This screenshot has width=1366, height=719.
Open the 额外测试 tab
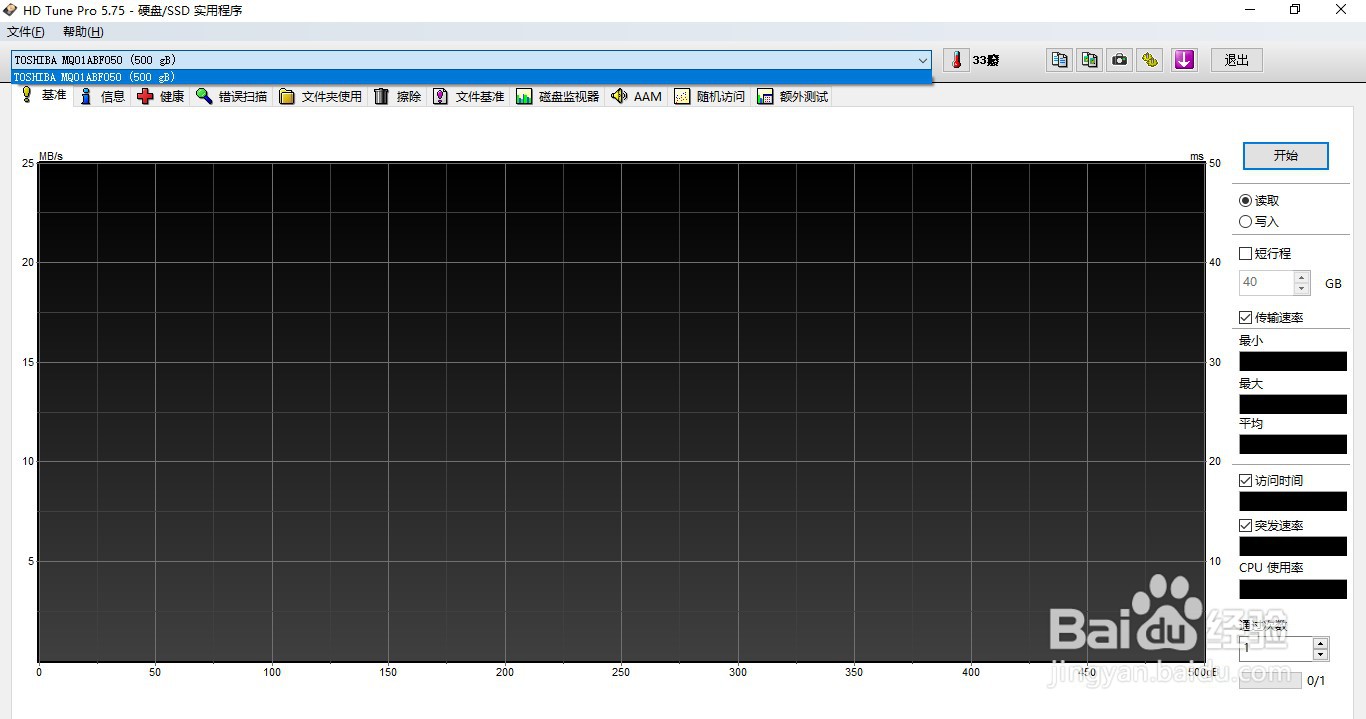click(793, 97)
